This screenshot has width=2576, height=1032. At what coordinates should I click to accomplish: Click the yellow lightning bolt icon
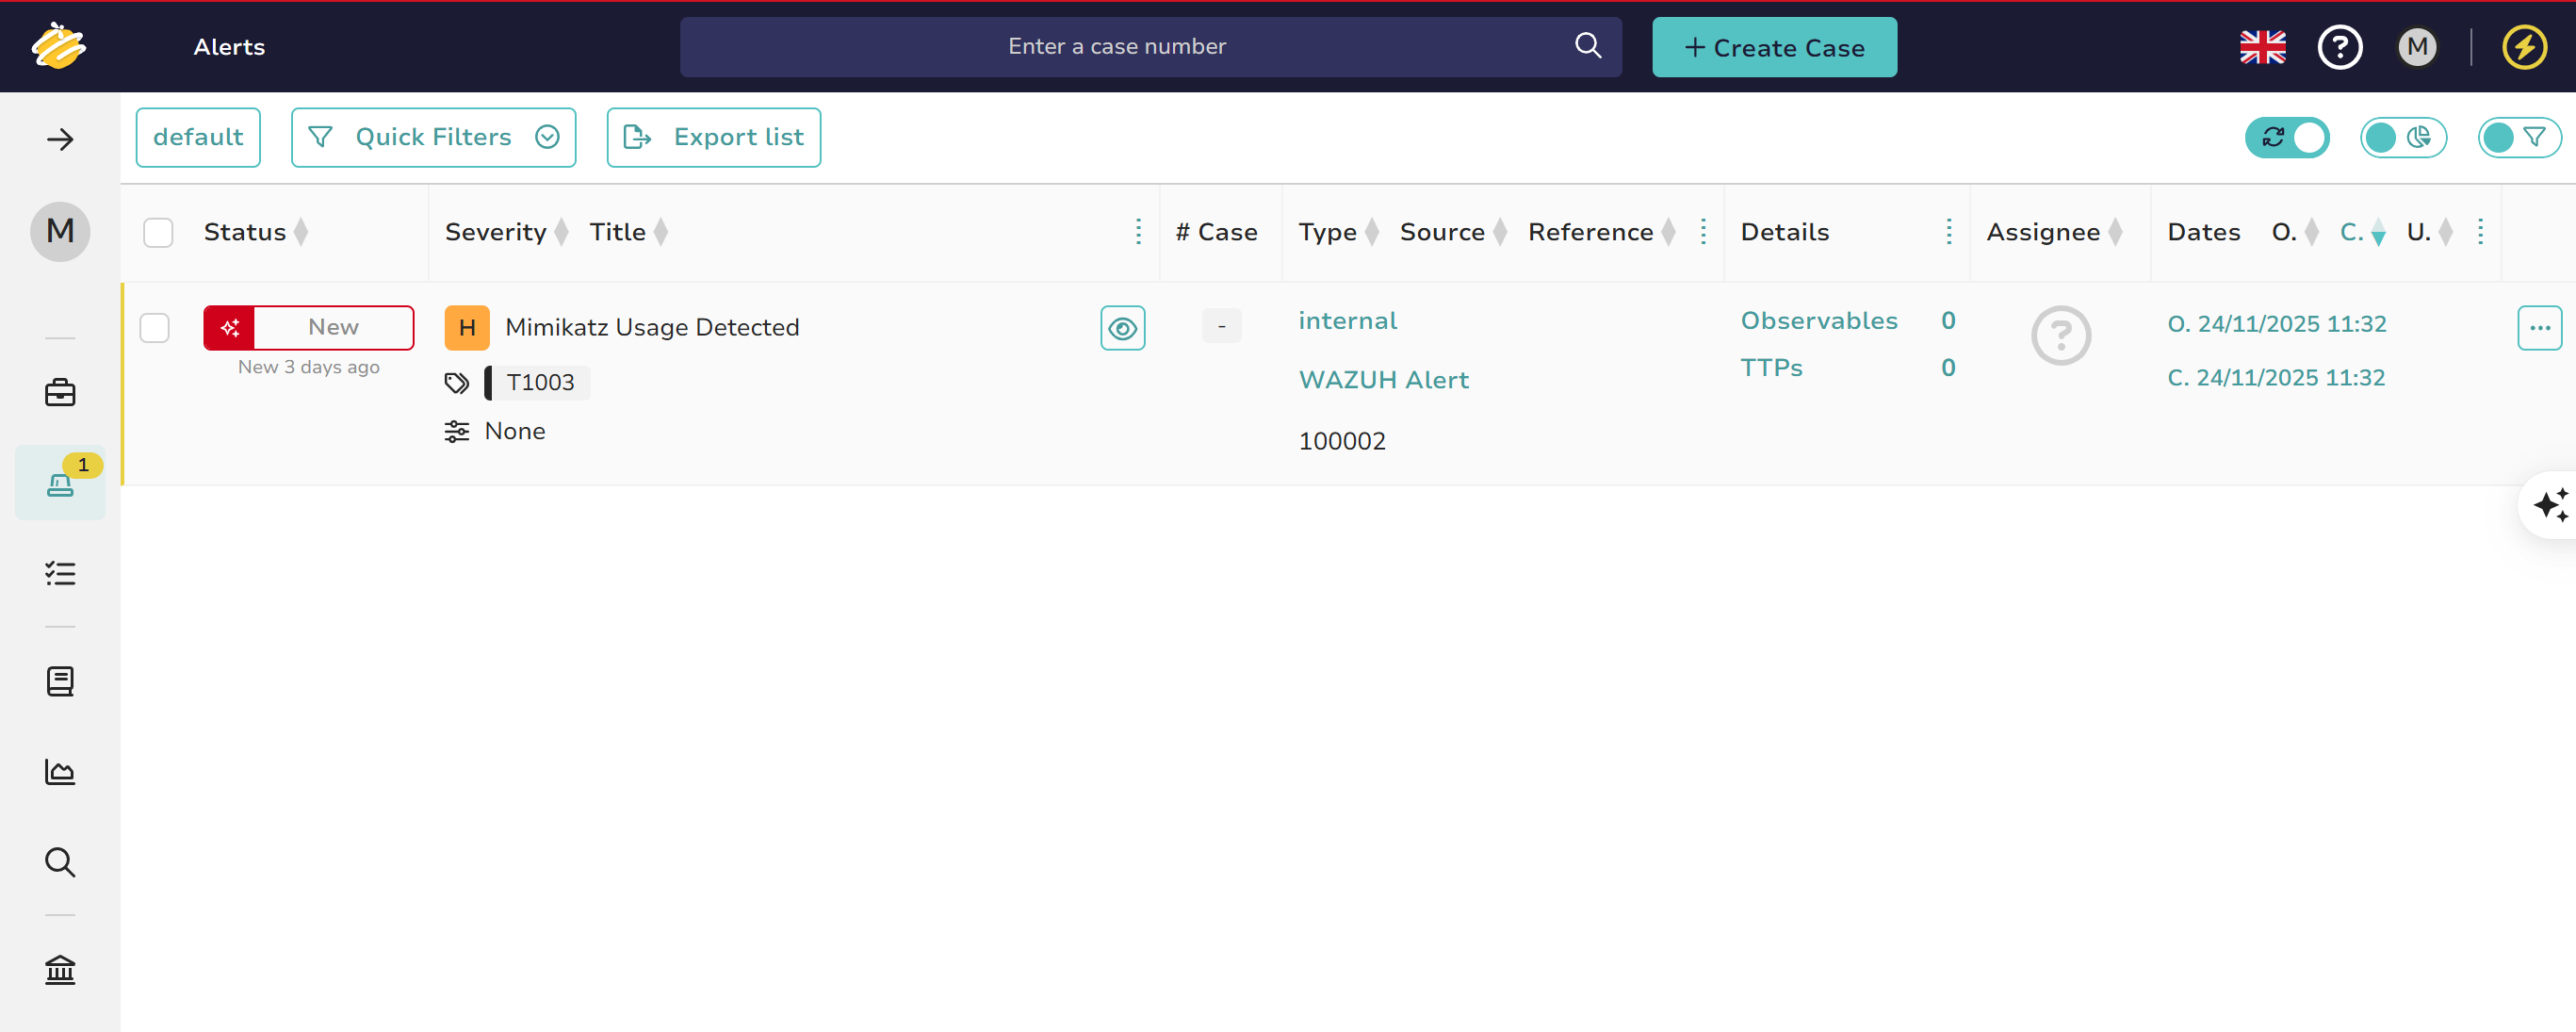coord(2524,47)
